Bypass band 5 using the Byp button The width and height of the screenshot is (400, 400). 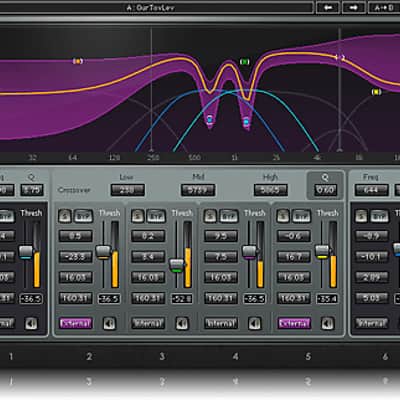[x=301, y=216]
